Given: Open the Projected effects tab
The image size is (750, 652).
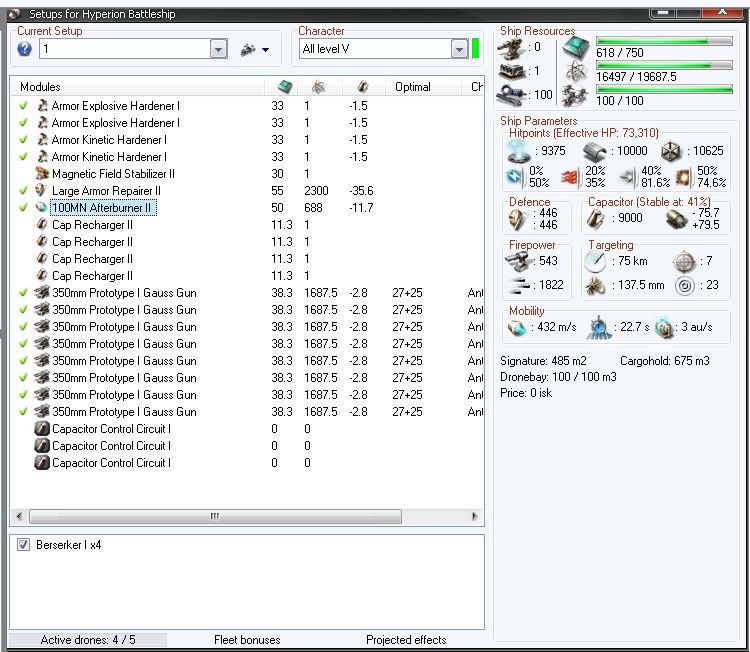Looking at the screenshot, I should coord(406,640).
